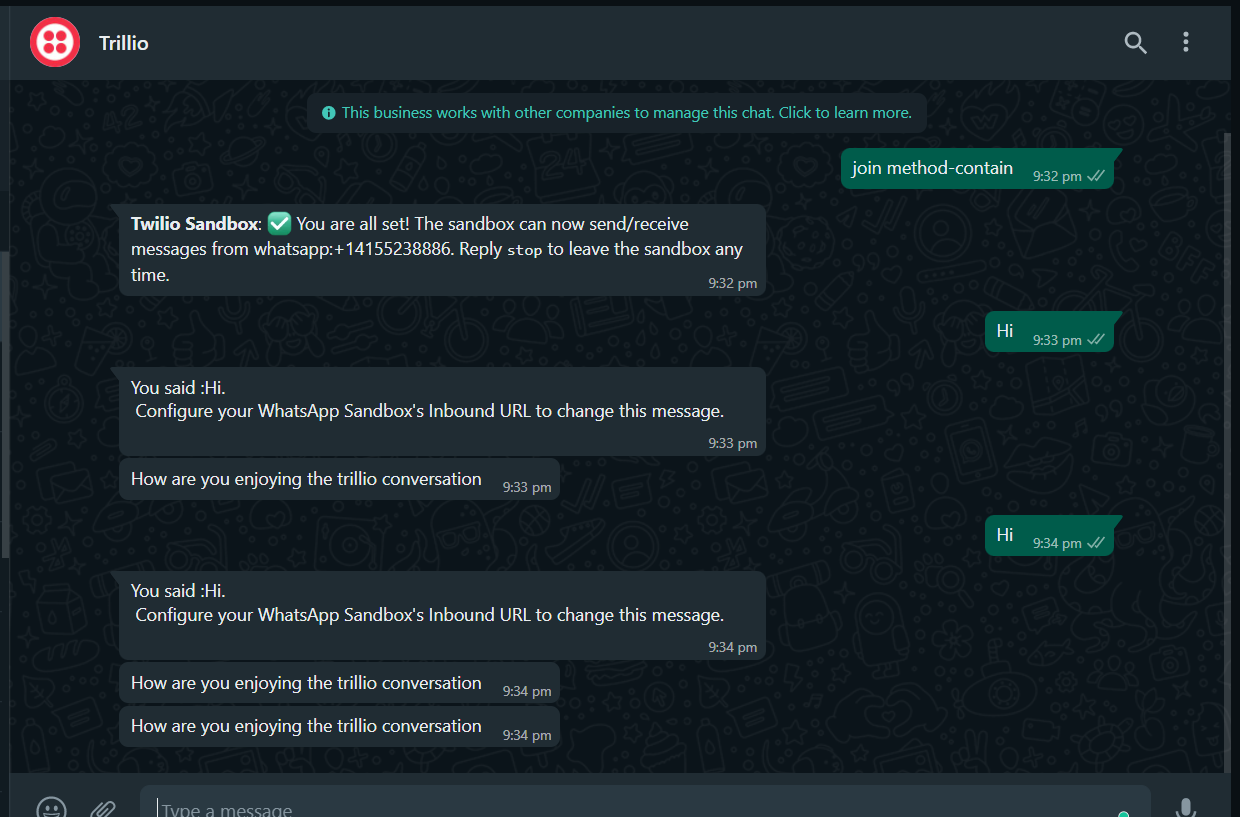The height and width of the screenshot is (817, 1240).
Task: Click the info icon on the business notice banner
Action: [329, 113]
